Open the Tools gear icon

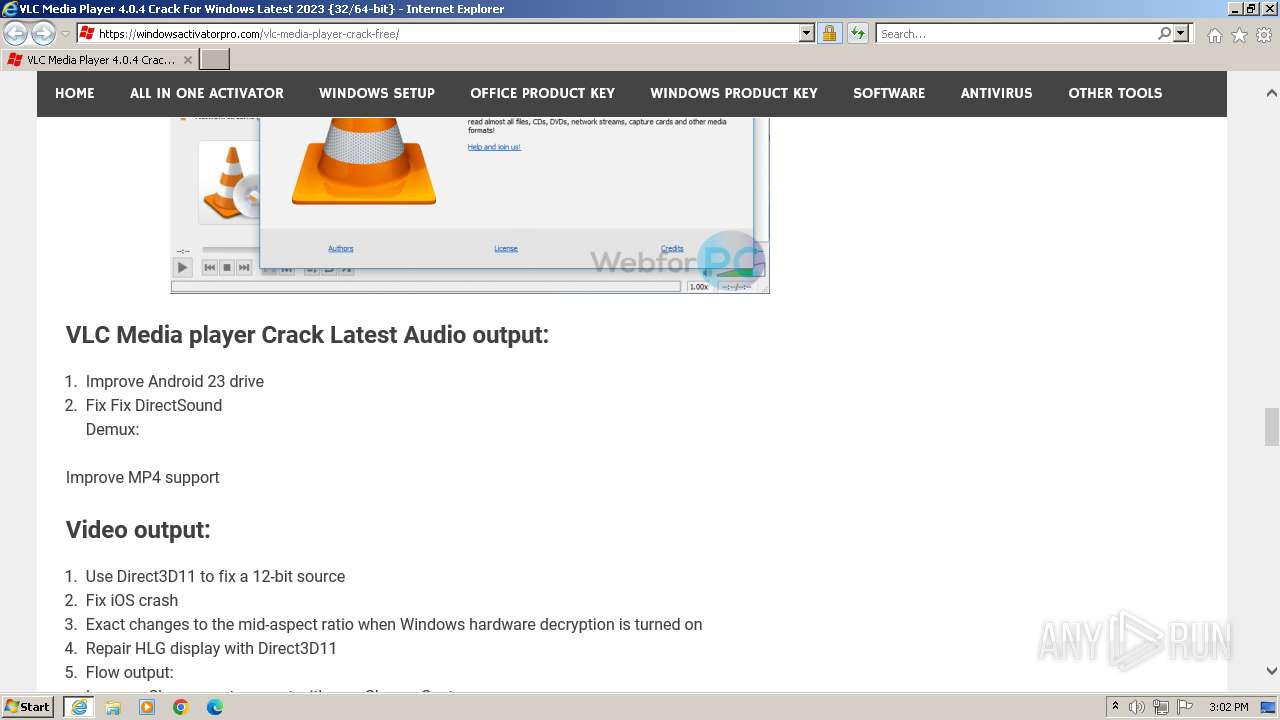pos(1264,35)
